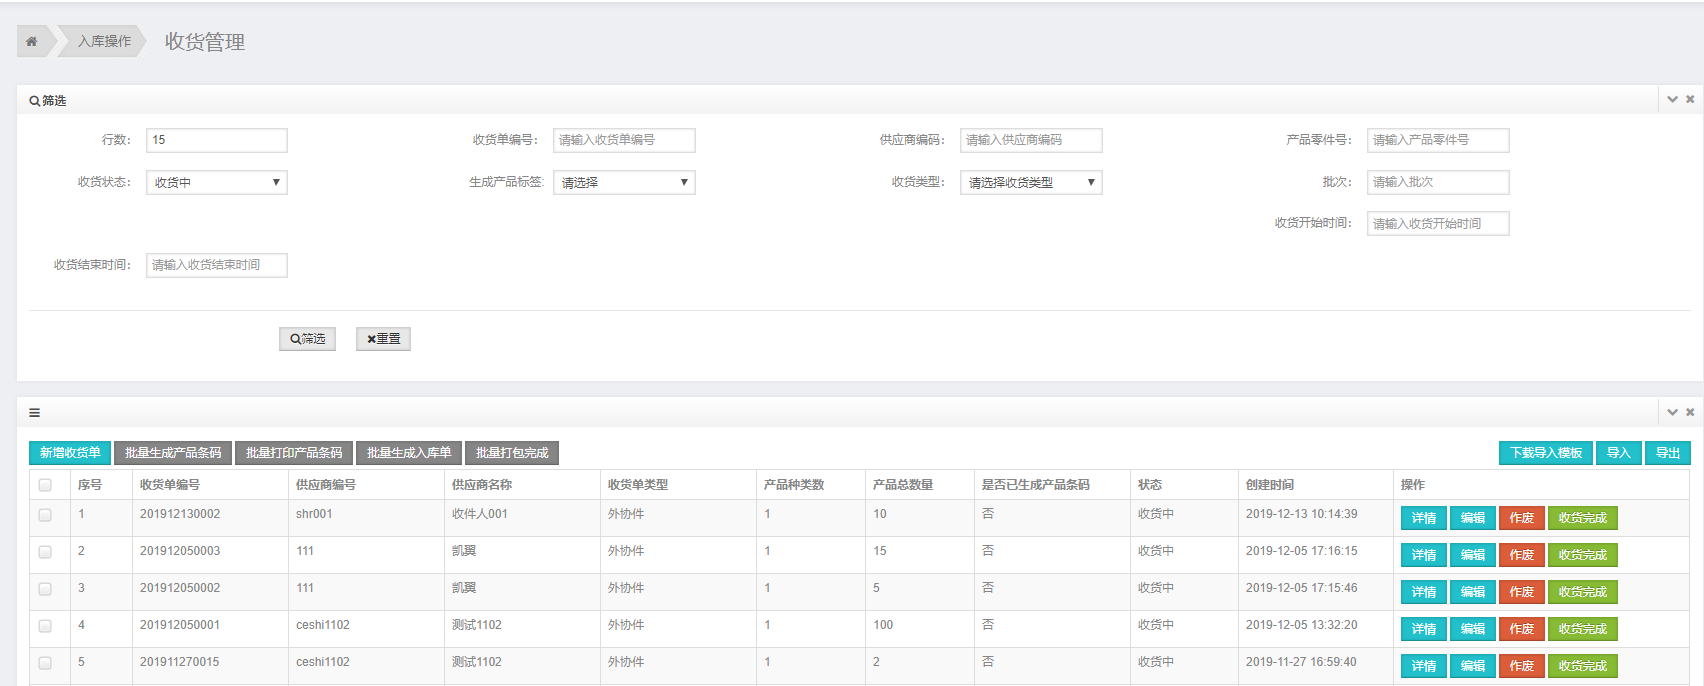Expand the 收货类型 dropdown
The width and height of the screenshot is (1704, 686).
[x=1030, y=182]
